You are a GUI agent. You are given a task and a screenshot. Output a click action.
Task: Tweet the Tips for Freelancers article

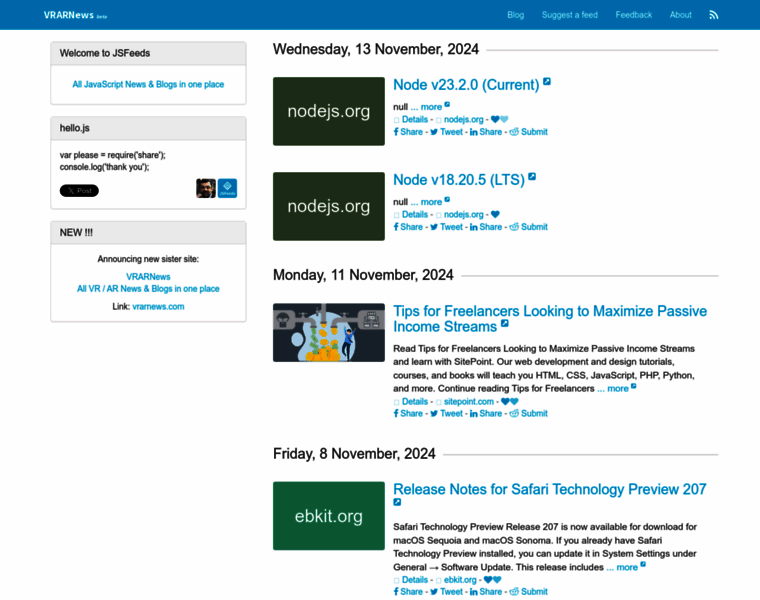point(446,413)
